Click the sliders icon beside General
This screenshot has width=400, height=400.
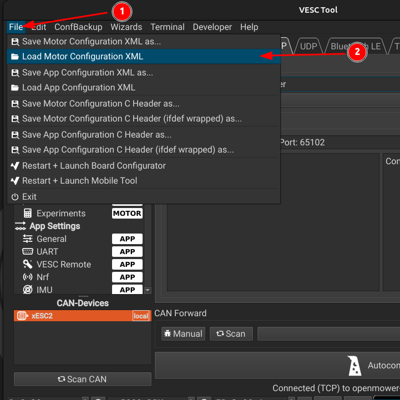click(x=28, y=239)
